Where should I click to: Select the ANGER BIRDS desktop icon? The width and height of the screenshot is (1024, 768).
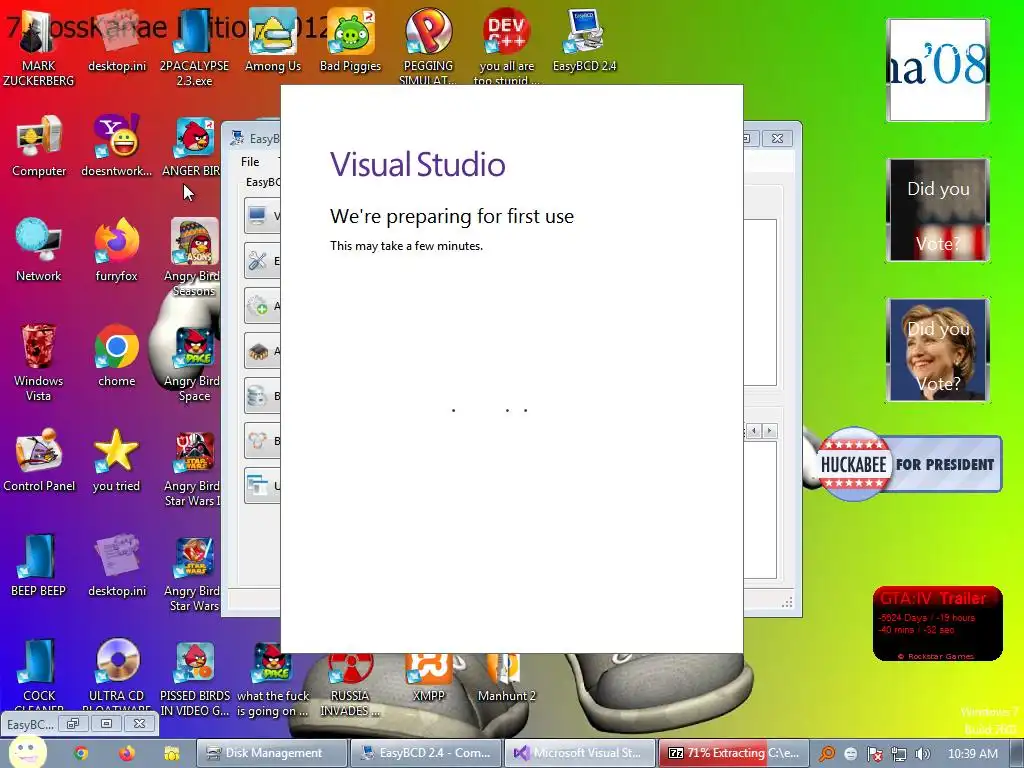pyautogui.click(x=191, y=146)
